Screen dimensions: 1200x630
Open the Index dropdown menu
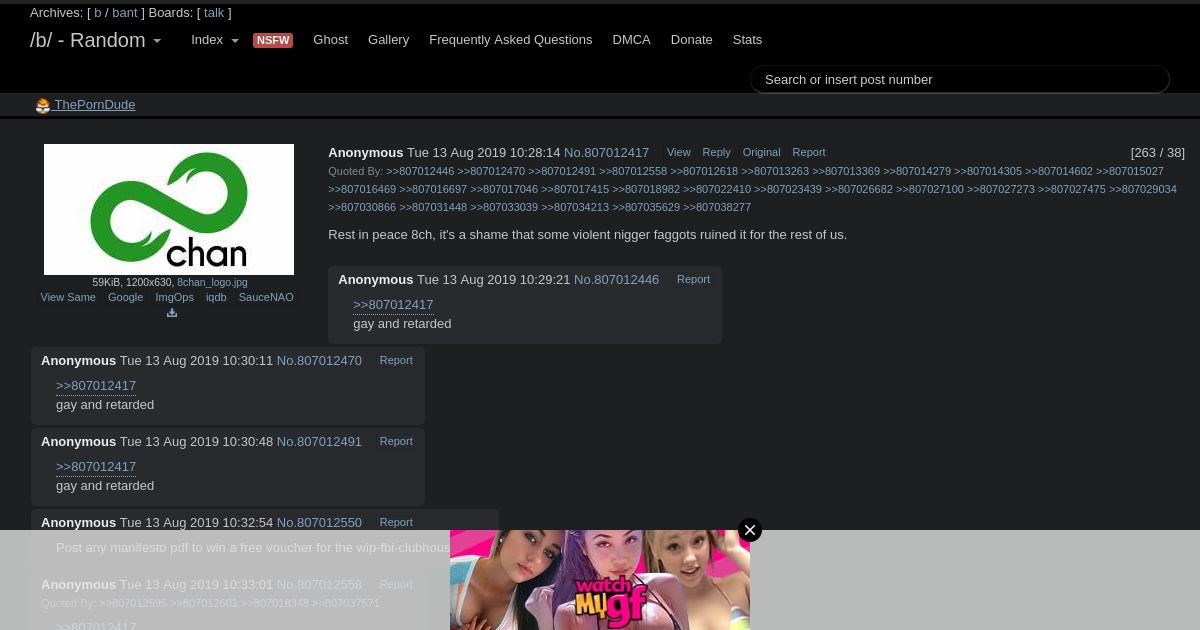[x=215, y=40]
